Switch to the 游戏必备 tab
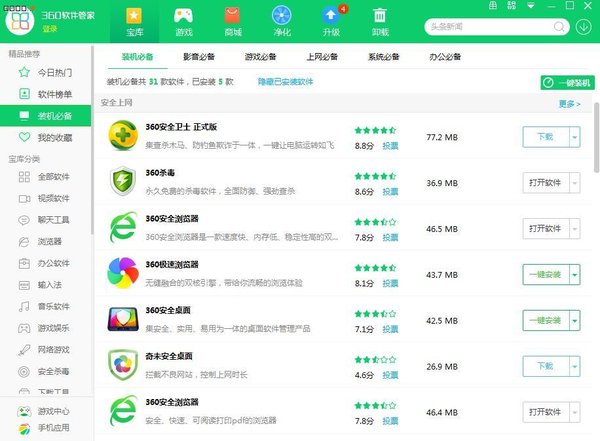The width and height of the screenshot is (600, 441). click(260, 57)
